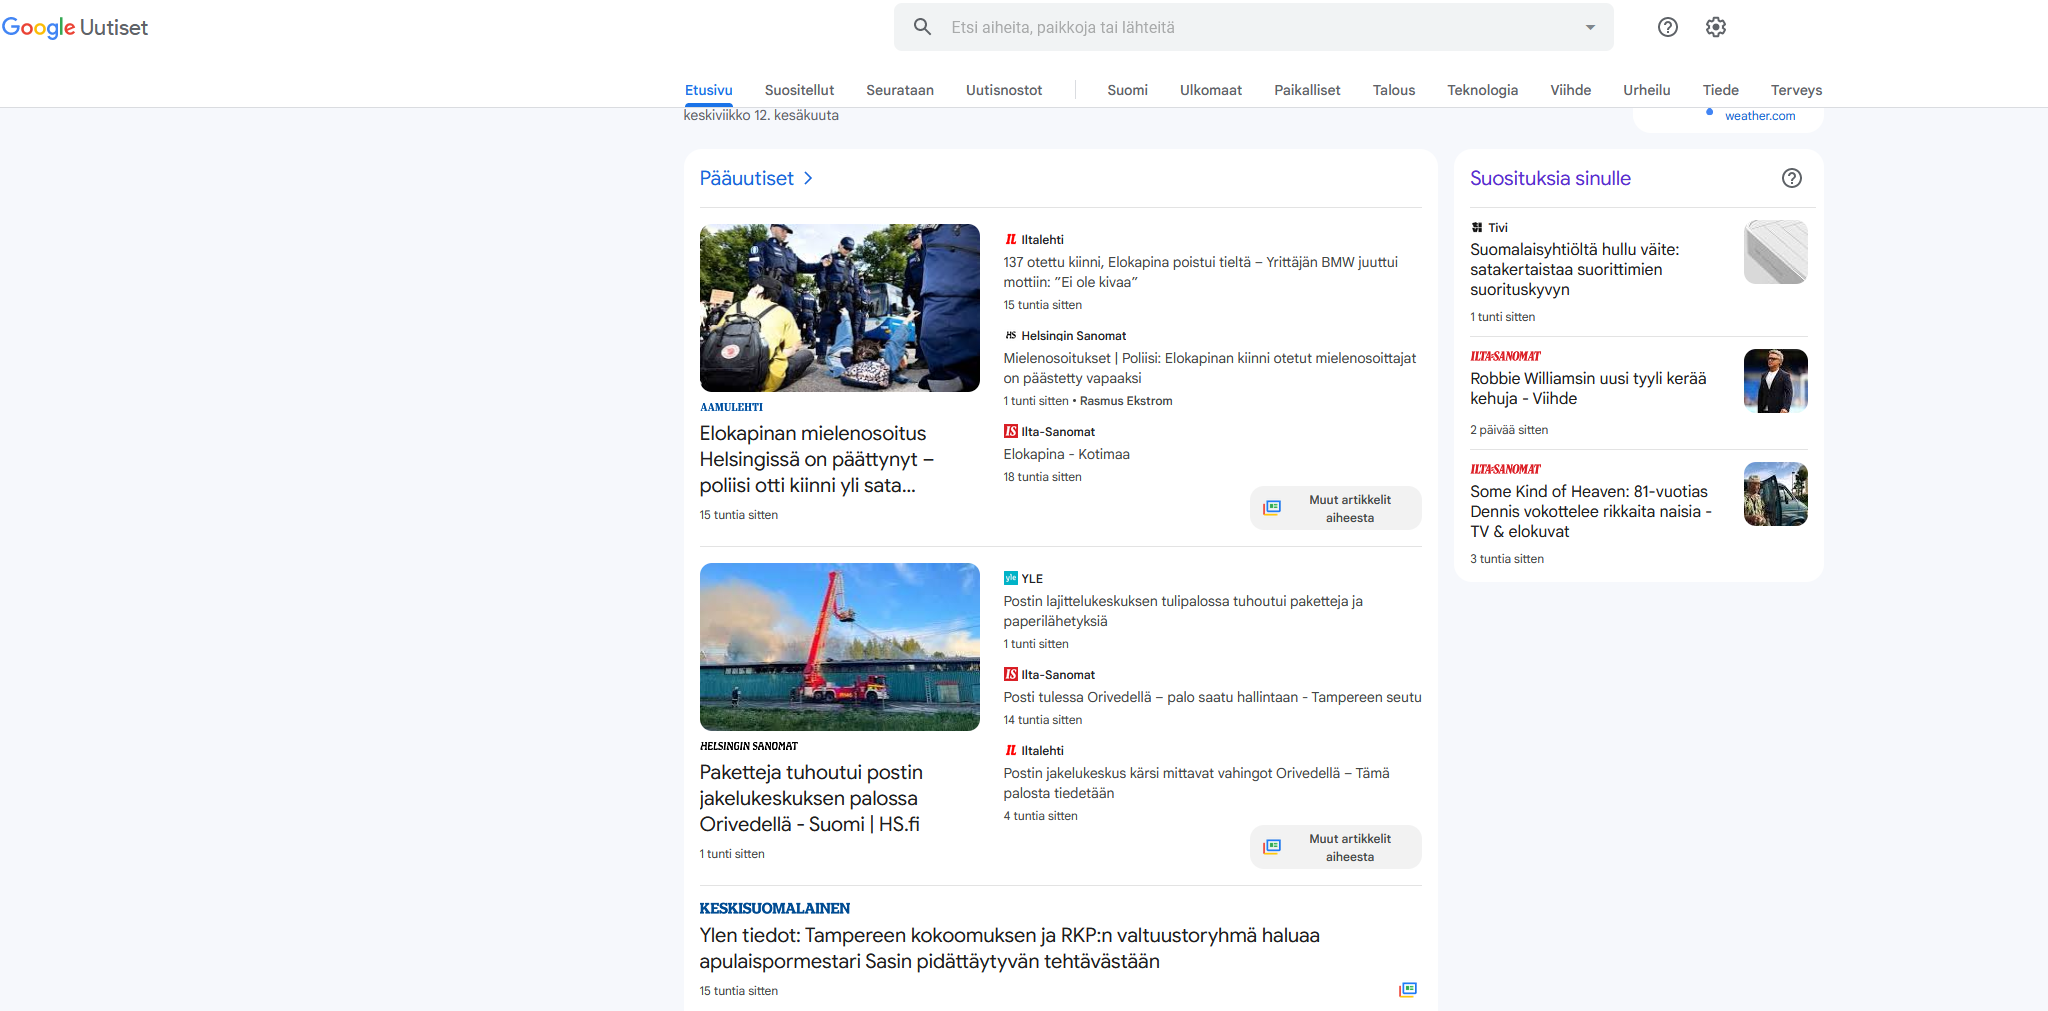Open the 'Elokapina - Kotimaa' article
The height and width of the screenshot is (1011, 2048).
tap(1067, 454)
